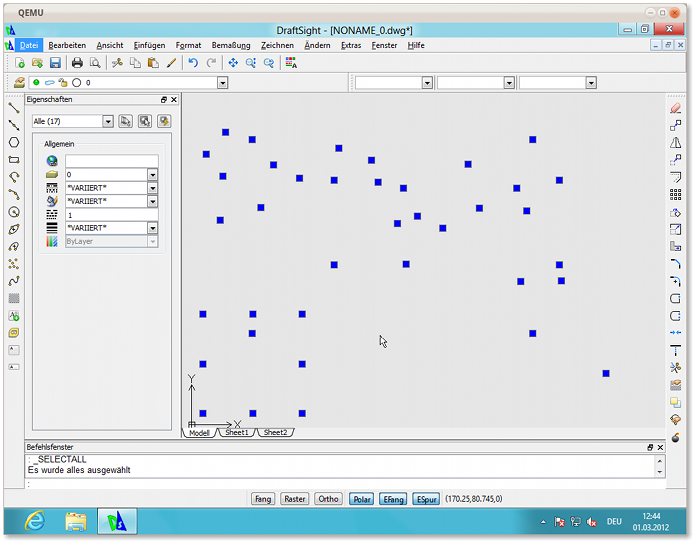
Task: Select the Line tool in left toolbar
Action: tap(14, 107)
